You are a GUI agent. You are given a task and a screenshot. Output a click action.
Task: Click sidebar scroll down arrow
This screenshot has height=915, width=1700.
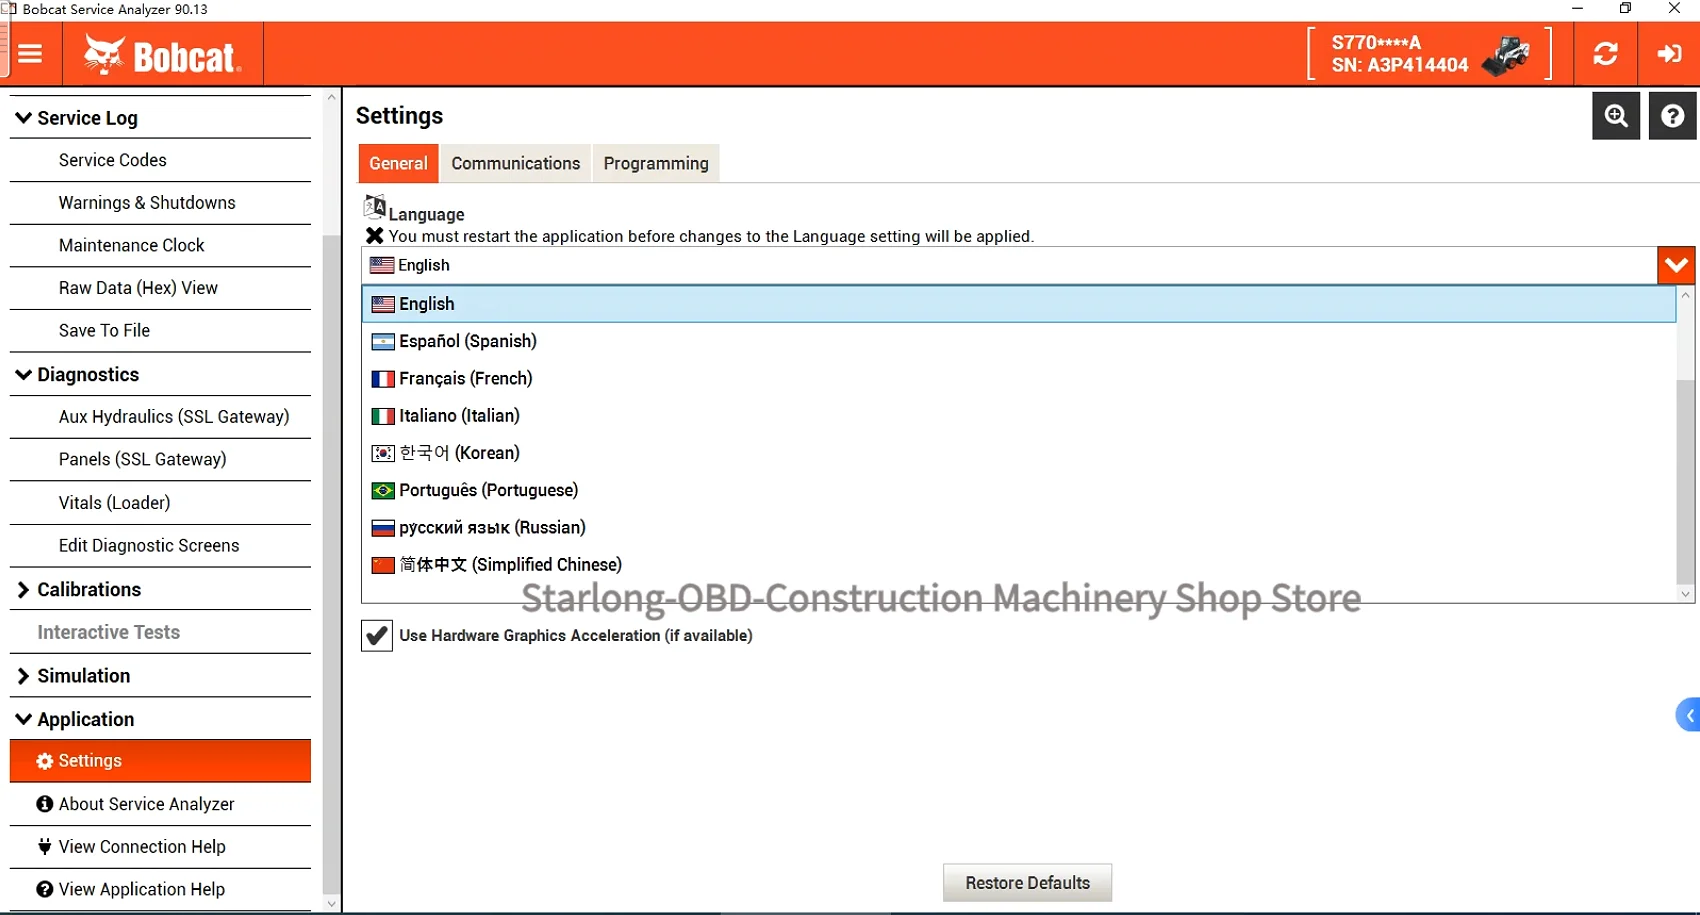(x=332, y=904)
